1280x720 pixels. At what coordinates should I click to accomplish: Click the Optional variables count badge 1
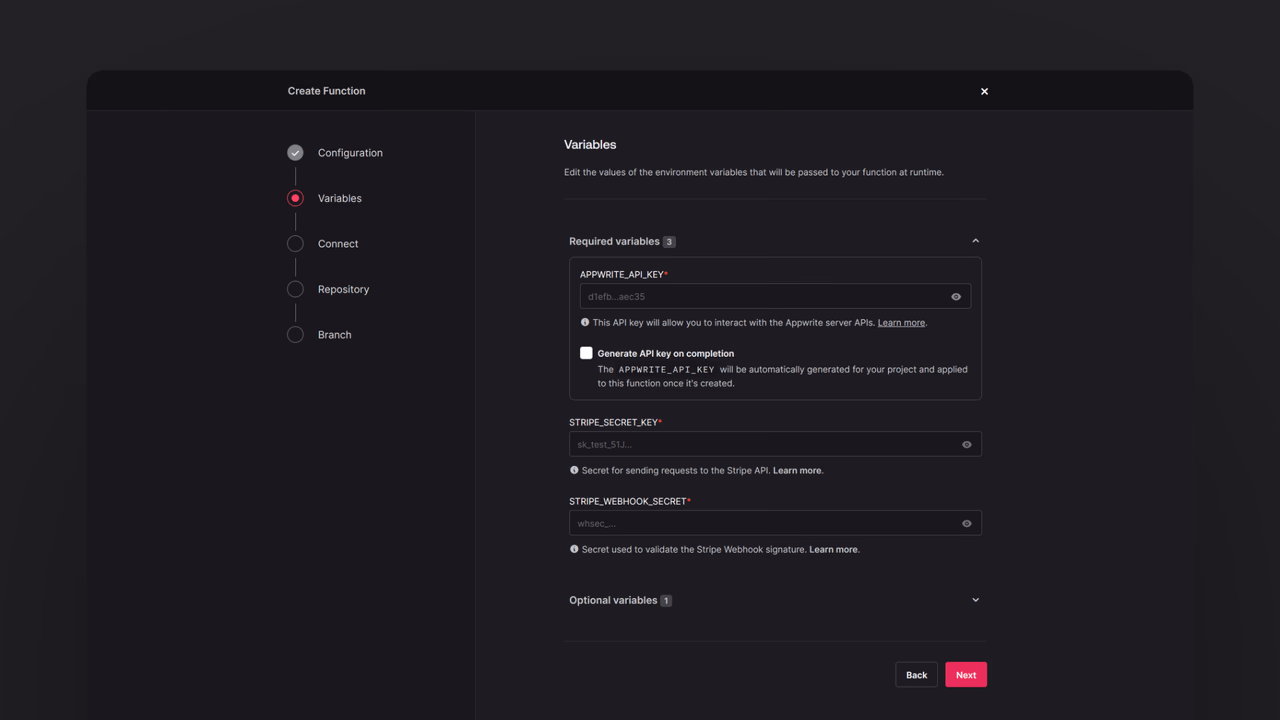(666, 601)
